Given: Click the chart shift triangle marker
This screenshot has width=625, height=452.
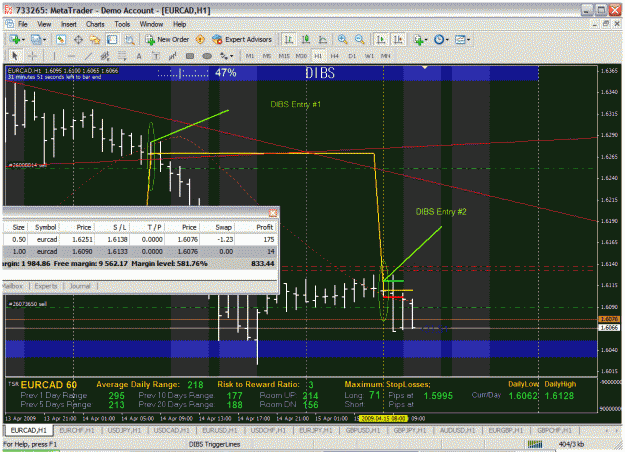Looking at the screenshot, I should [x=425, y=68].
